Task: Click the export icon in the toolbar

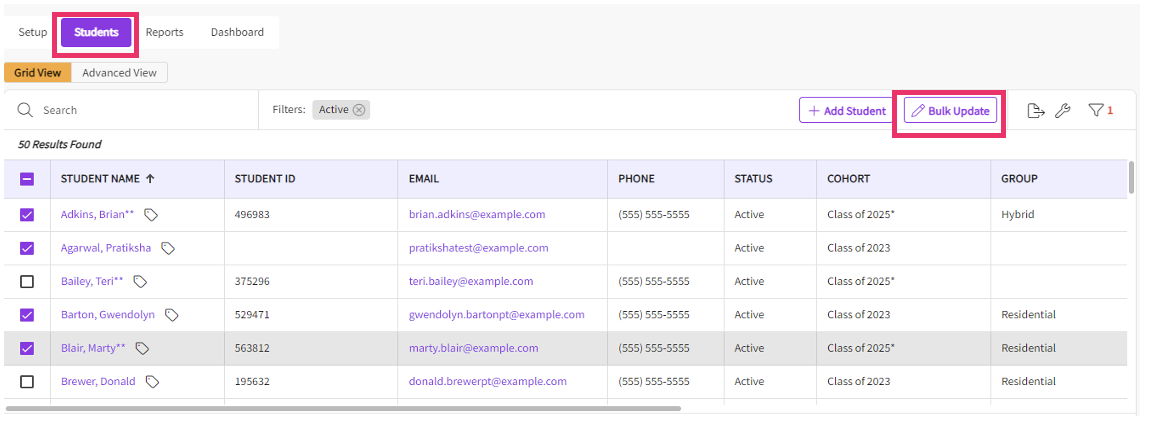Action: click(1036, 111)
